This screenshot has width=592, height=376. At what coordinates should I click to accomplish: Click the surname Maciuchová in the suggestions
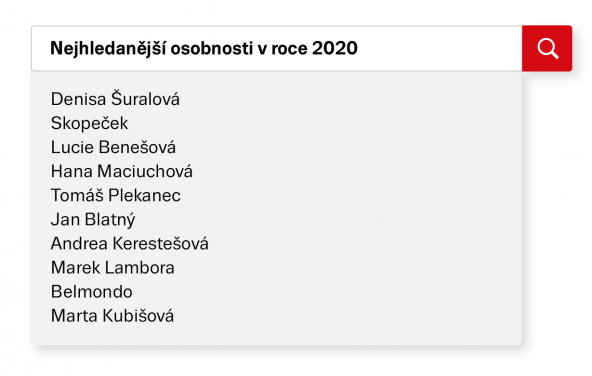coord(145,171)
